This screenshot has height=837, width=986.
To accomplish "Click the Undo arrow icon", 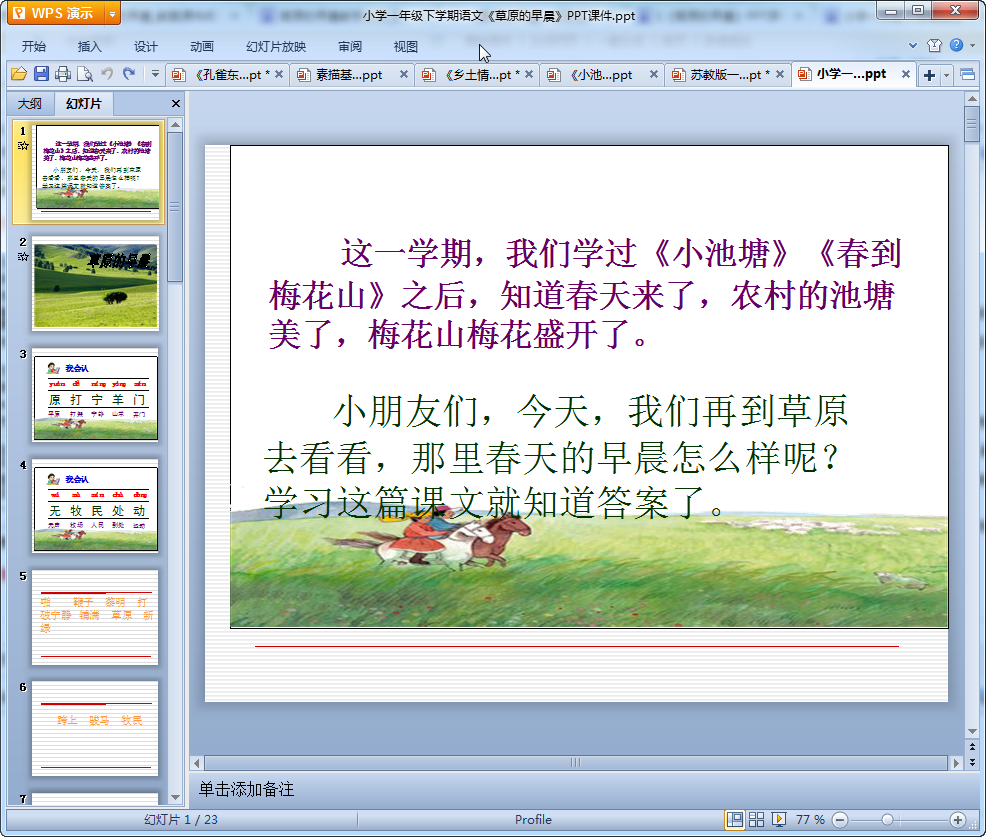I will tap(107, 74).
